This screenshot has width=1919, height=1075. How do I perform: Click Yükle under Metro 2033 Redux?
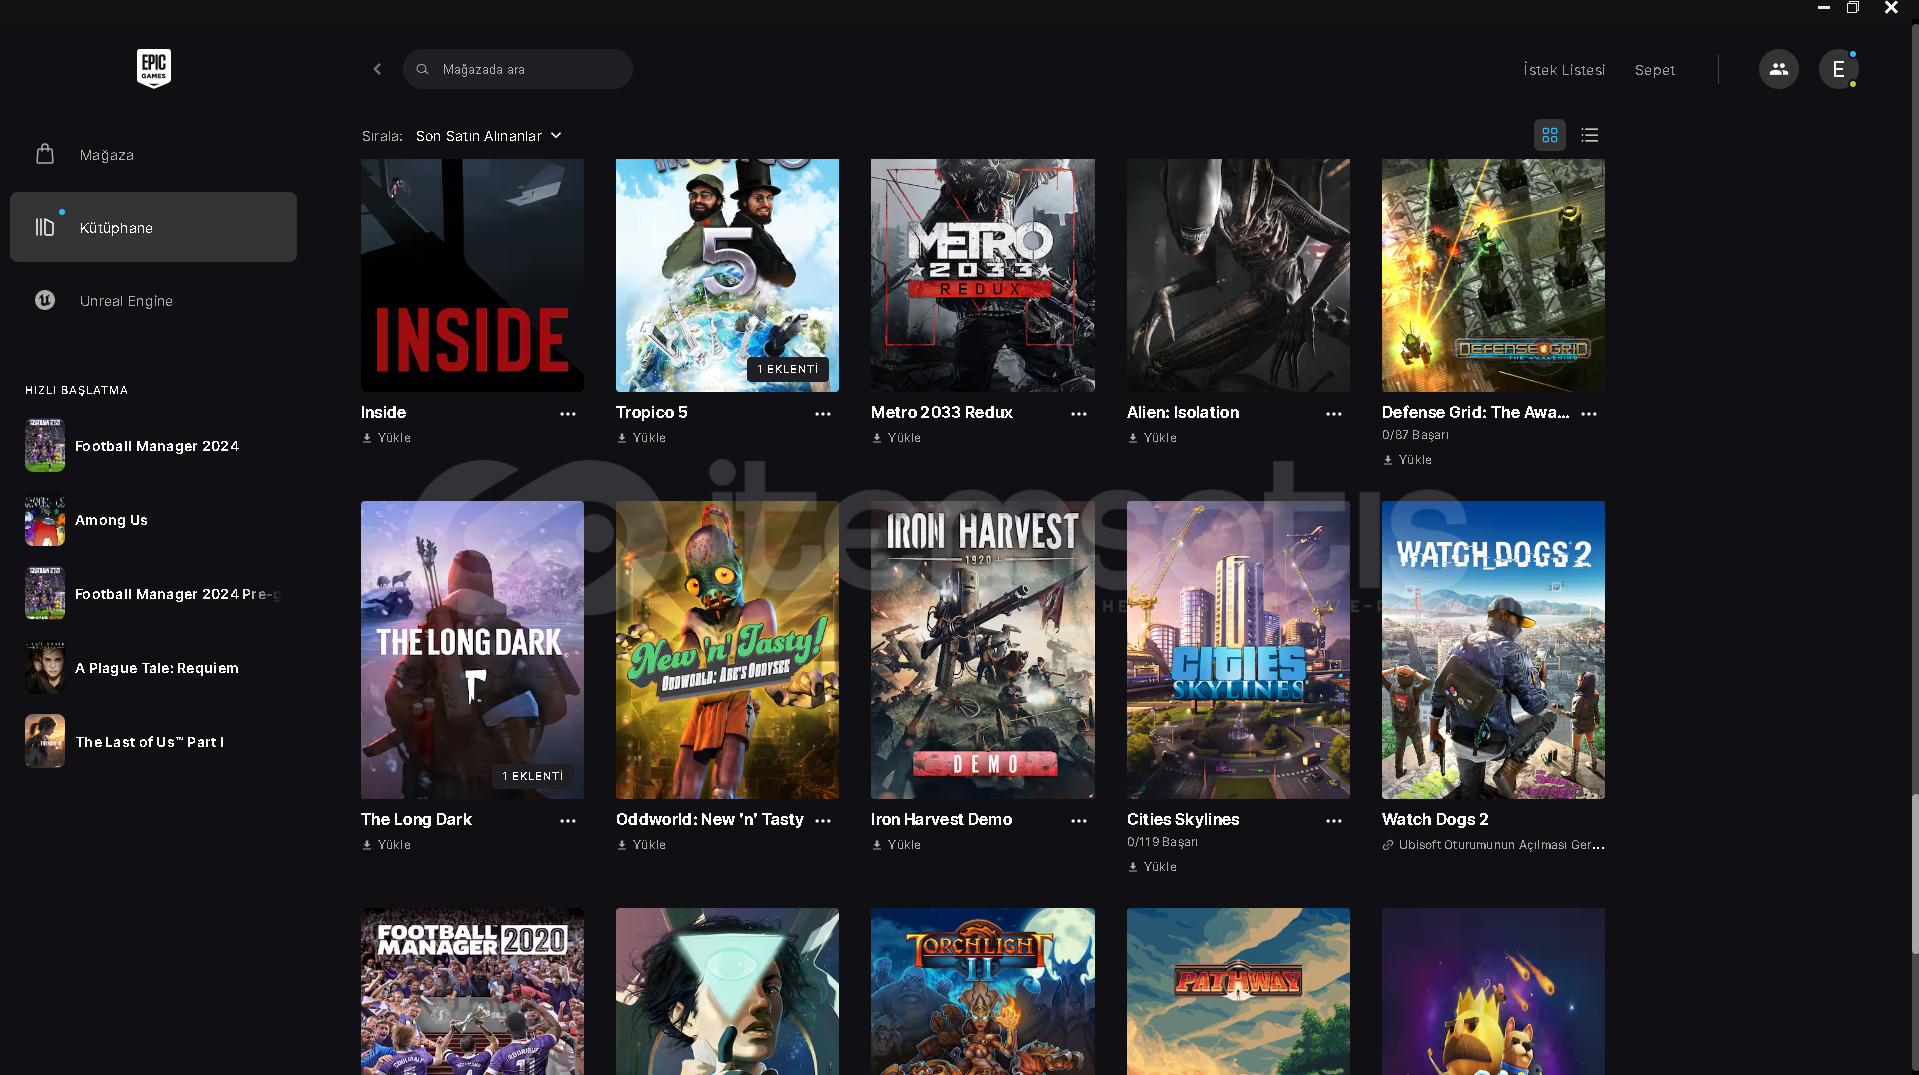pos(896,438)
